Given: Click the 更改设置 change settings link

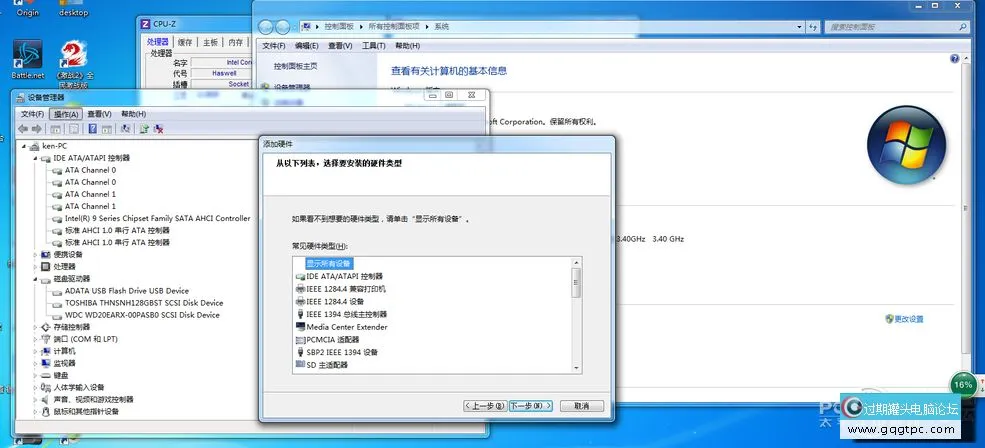Looking at the screenshot, I should pos(908,319).
